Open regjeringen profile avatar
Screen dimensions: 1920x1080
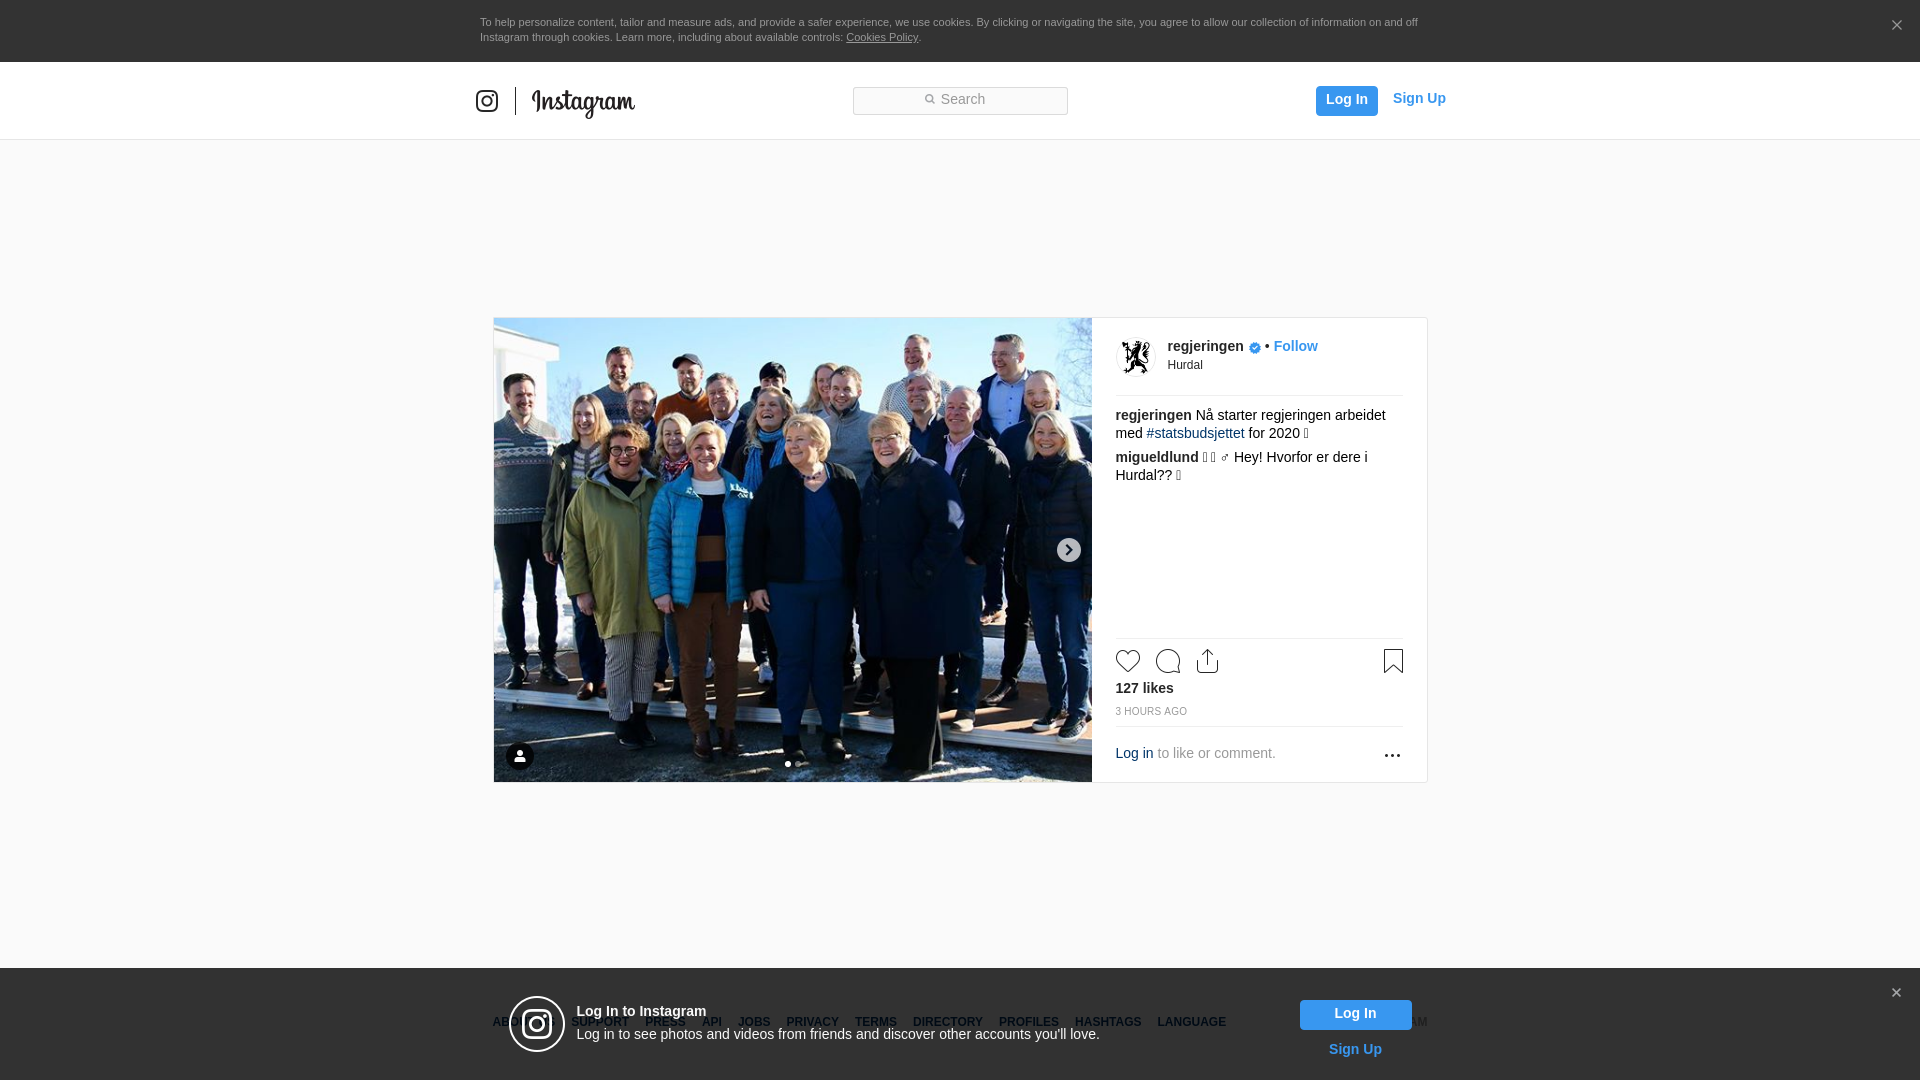point(1136,357)
